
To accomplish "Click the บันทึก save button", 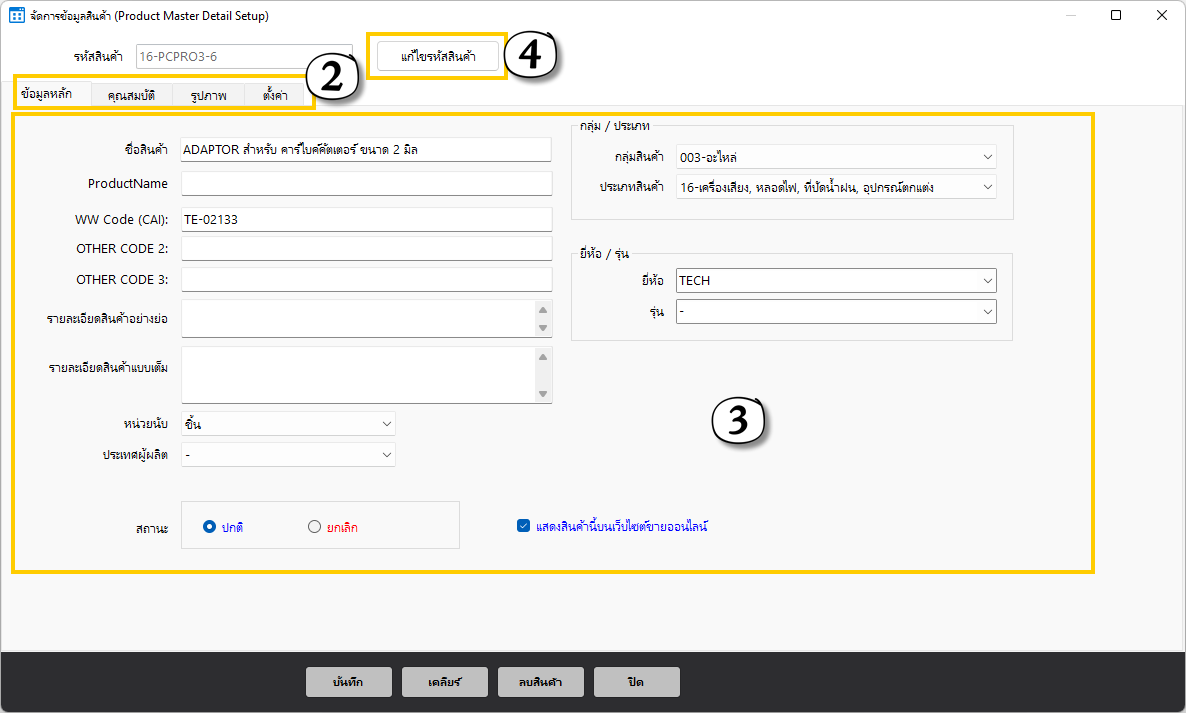I will [x=348, y=682].
